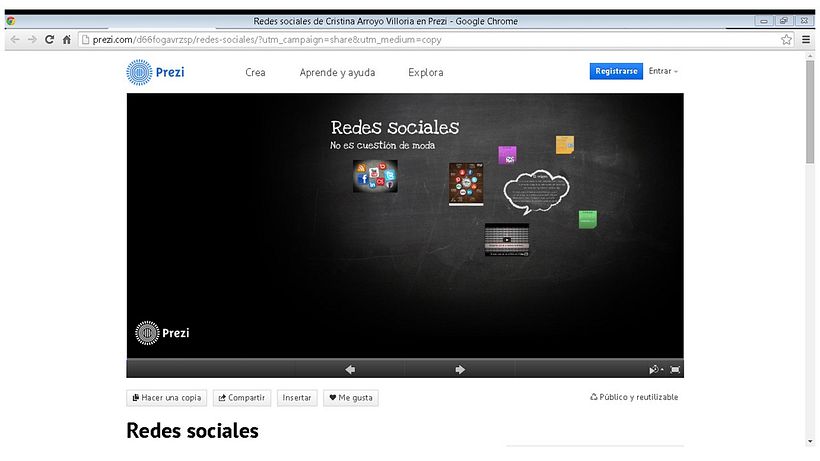Click the Redes Sociales title in presentation
This screenshot has height=461, width=820.
click(x=395, y=127)
